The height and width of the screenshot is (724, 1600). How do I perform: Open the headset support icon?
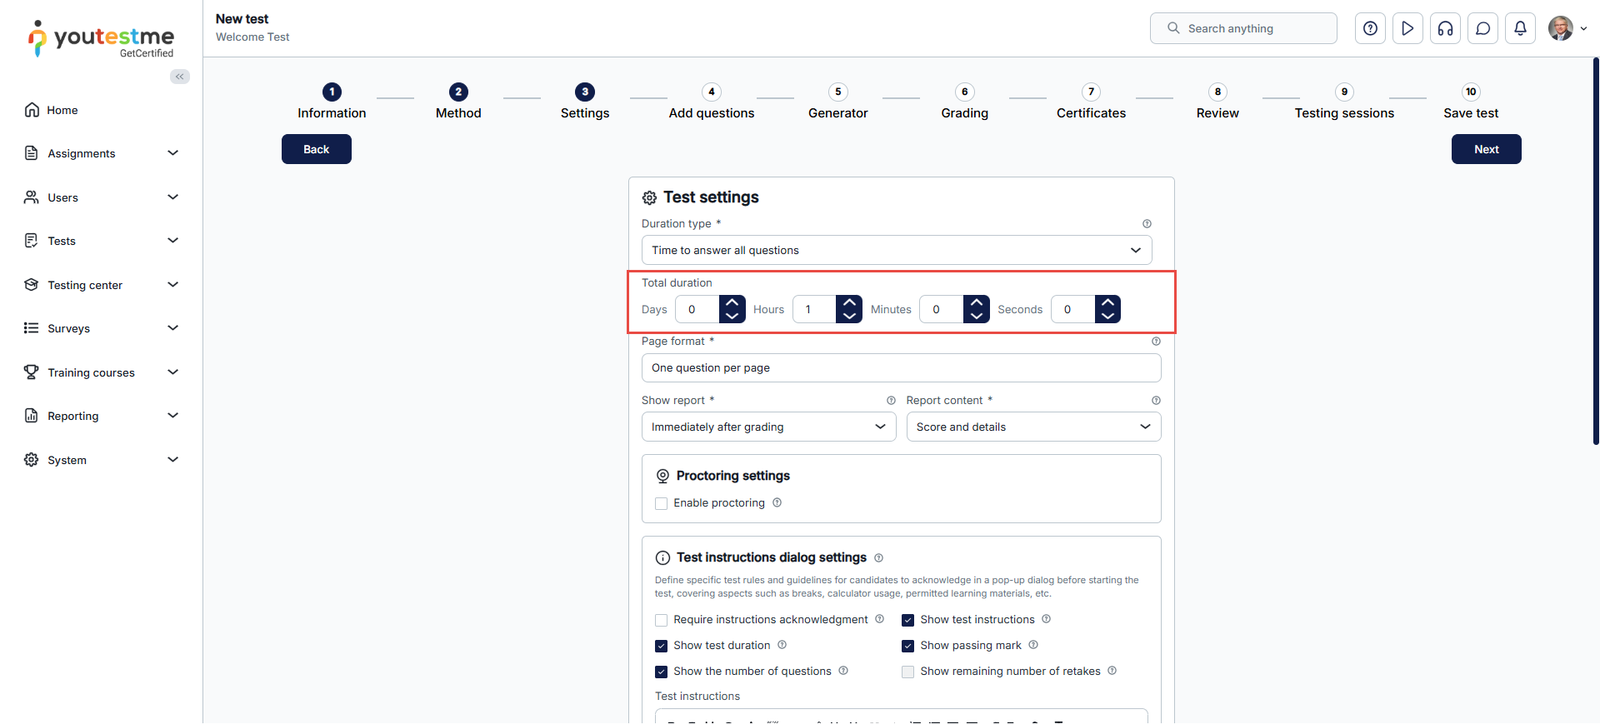[1445, 29]
